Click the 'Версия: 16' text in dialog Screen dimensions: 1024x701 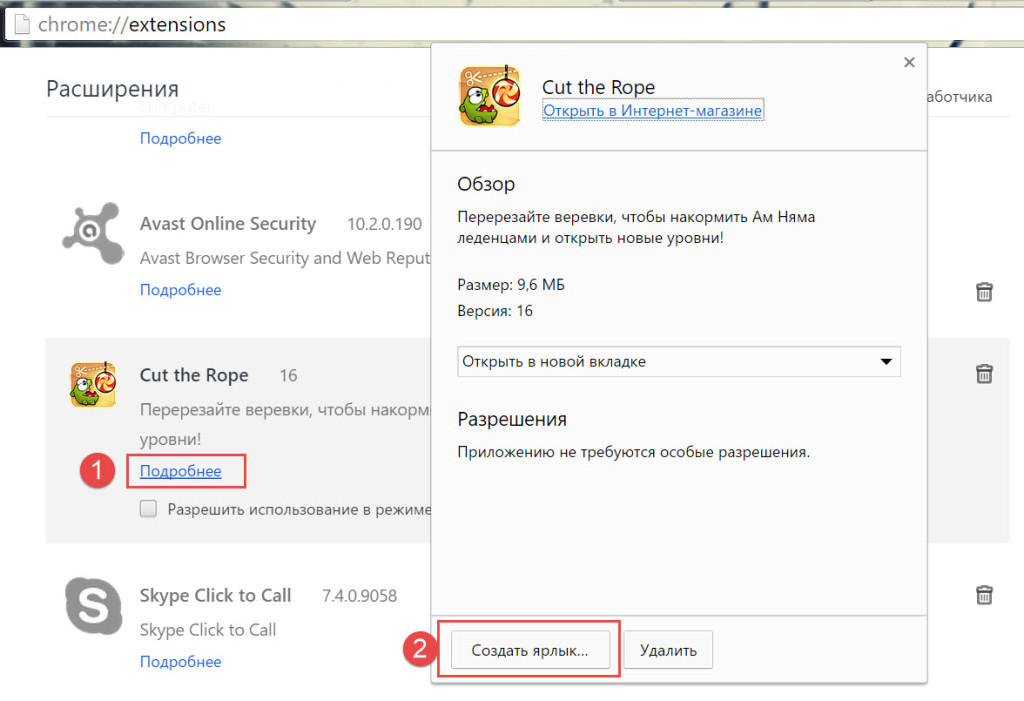click(495, 311)
